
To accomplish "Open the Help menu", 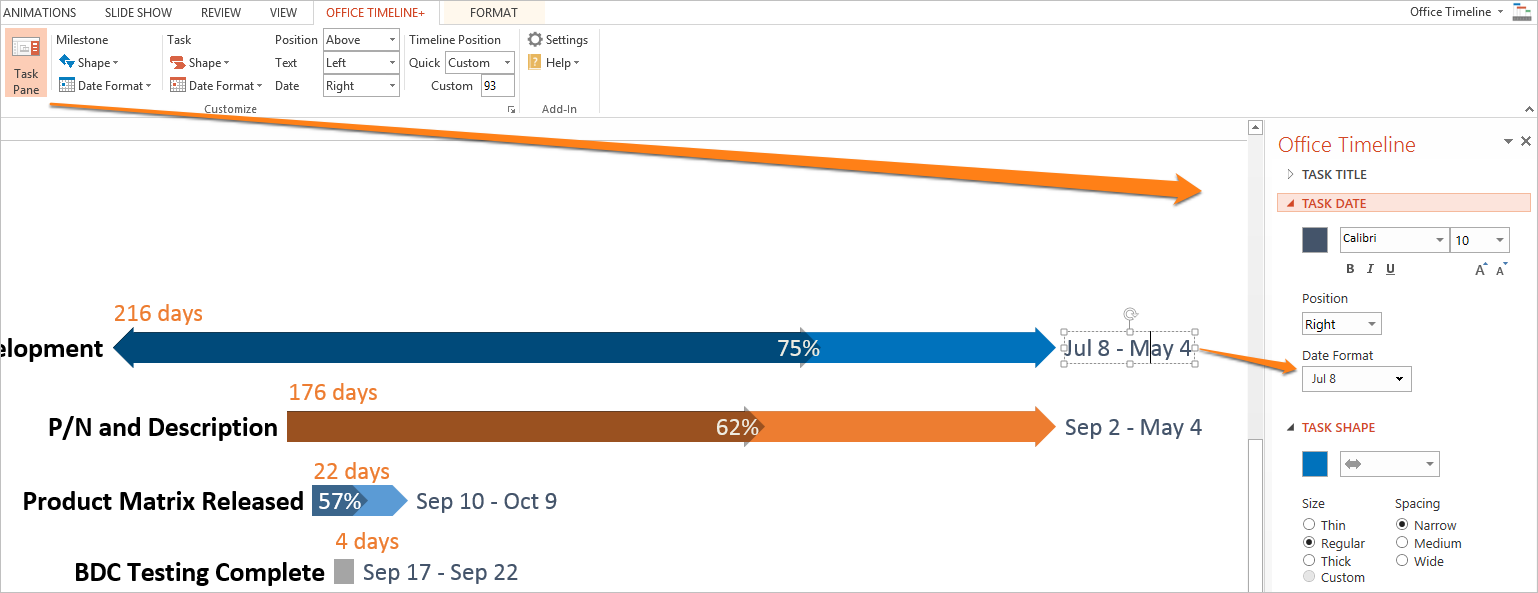I will 554,63.
